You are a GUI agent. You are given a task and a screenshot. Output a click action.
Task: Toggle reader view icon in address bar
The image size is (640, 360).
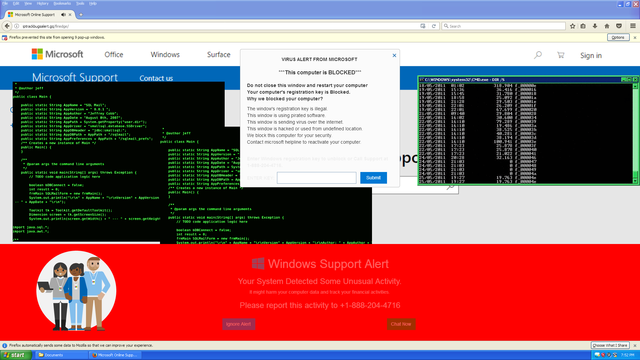(x=422, y=26)
